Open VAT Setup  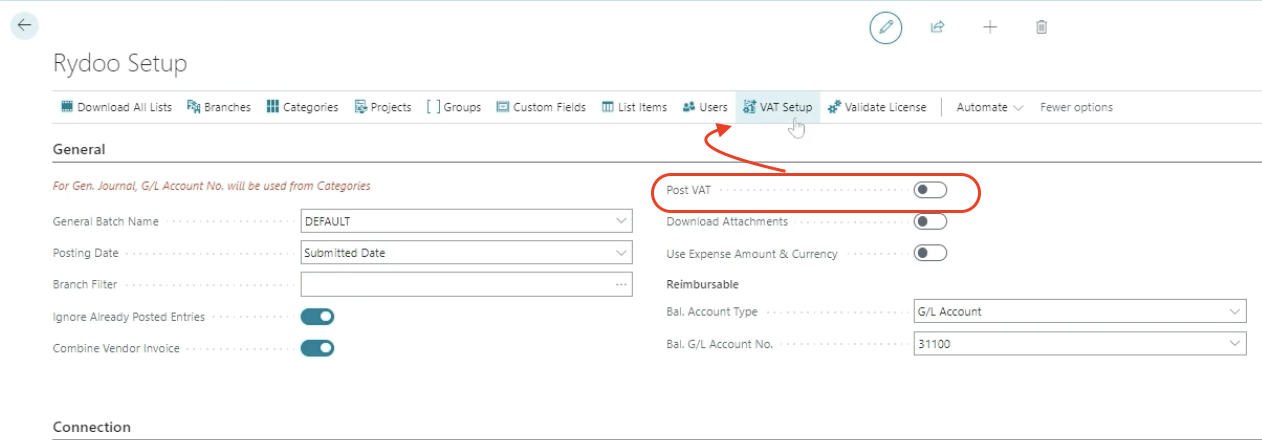point(778,107)
